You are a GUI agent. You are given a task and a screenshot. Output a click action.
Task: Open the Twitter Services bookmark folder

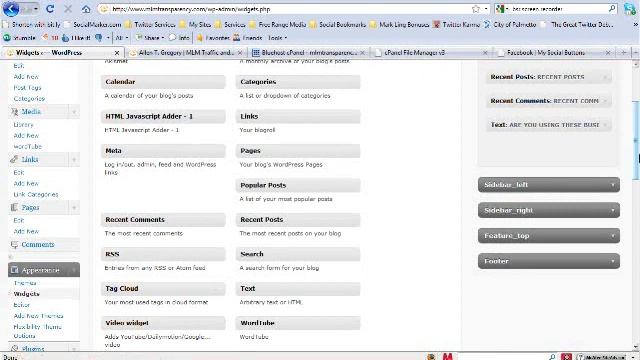point(150,24)
